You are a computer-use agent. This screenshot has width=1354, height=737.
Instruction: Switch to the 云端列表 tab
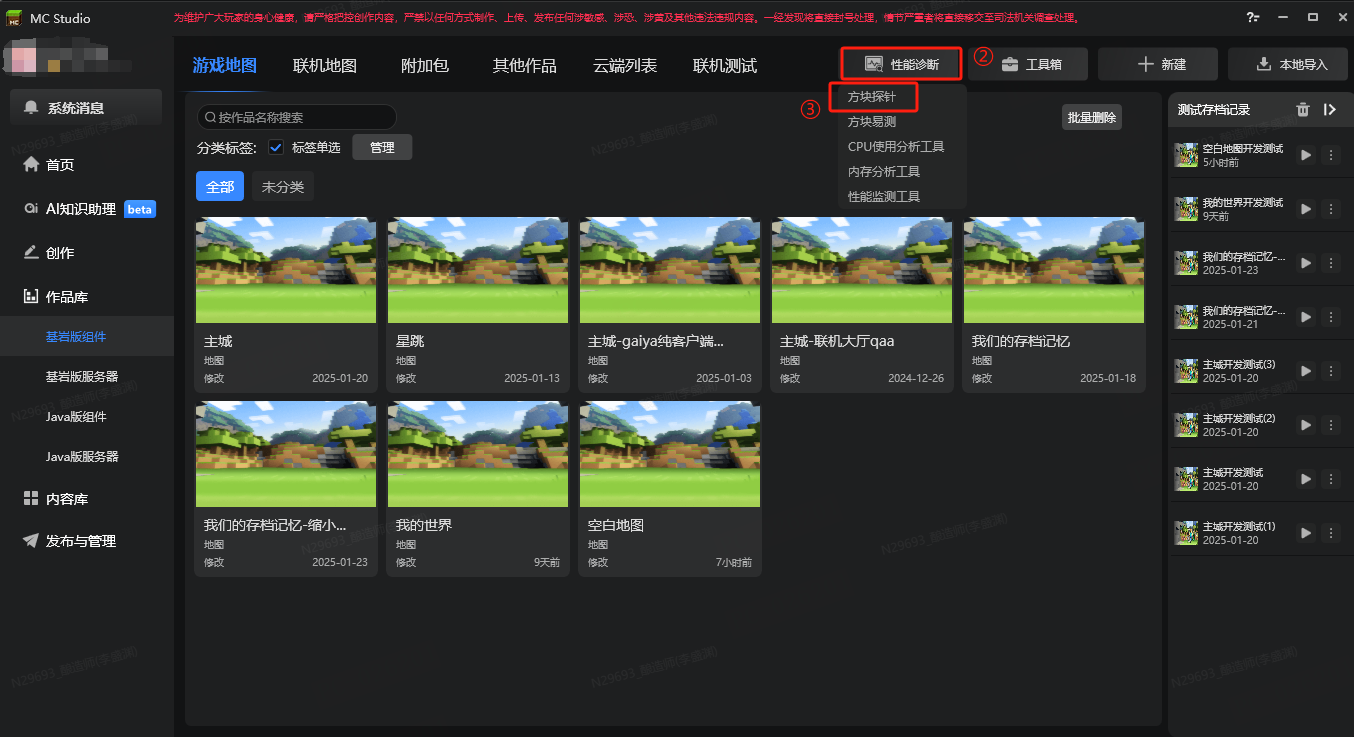pos(625,66)
